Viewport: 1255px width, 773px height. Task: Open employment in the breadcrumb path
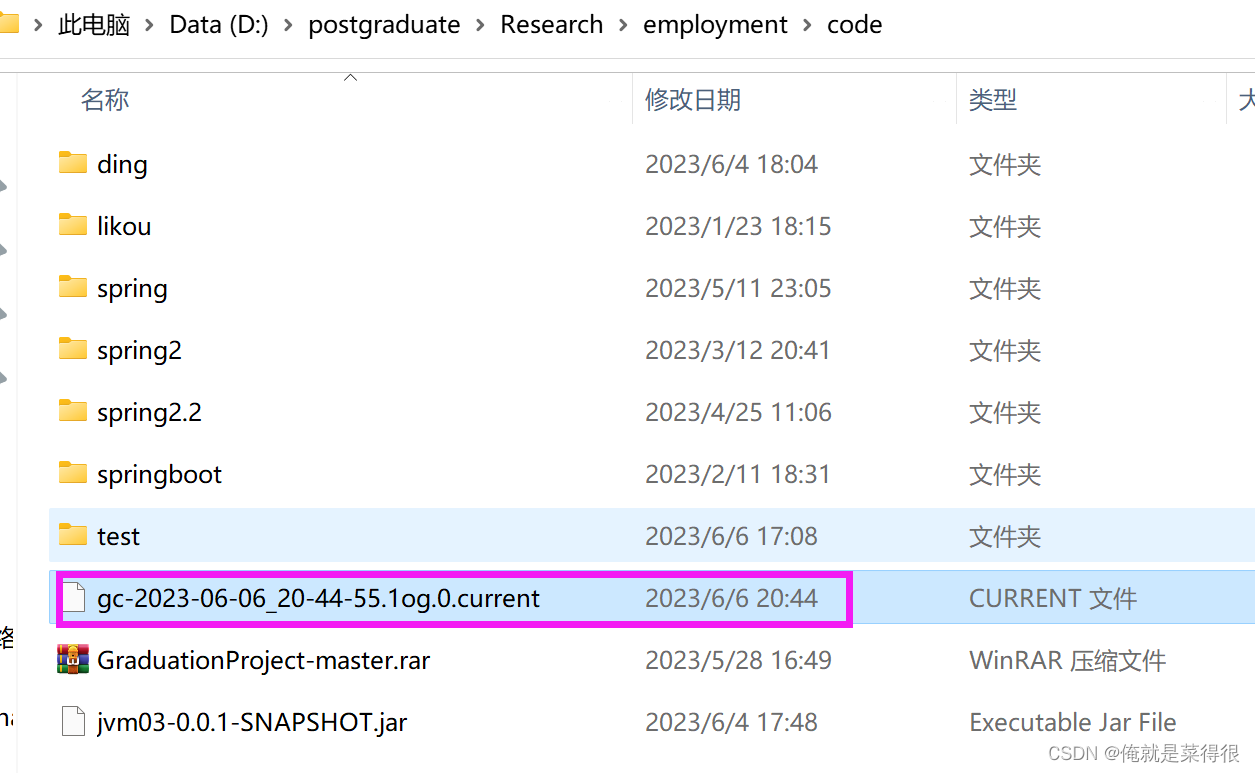click(715, 25)
